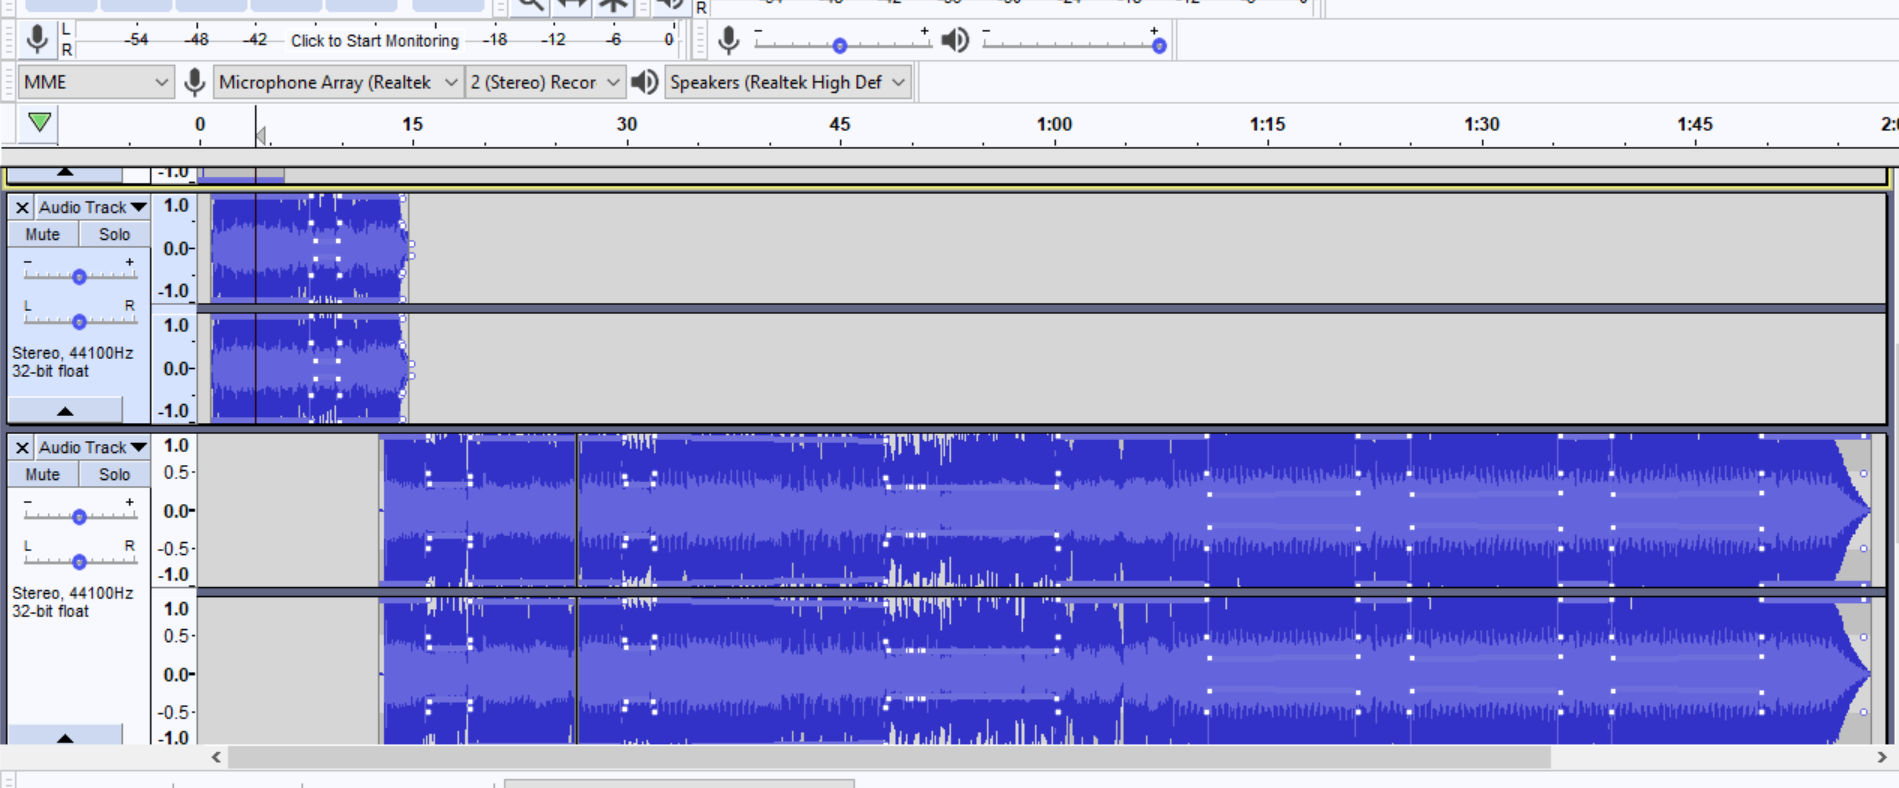1899x788 pixels.
Task: Click the lower track's right-channel waveform
Action: tap(1125, 672)
